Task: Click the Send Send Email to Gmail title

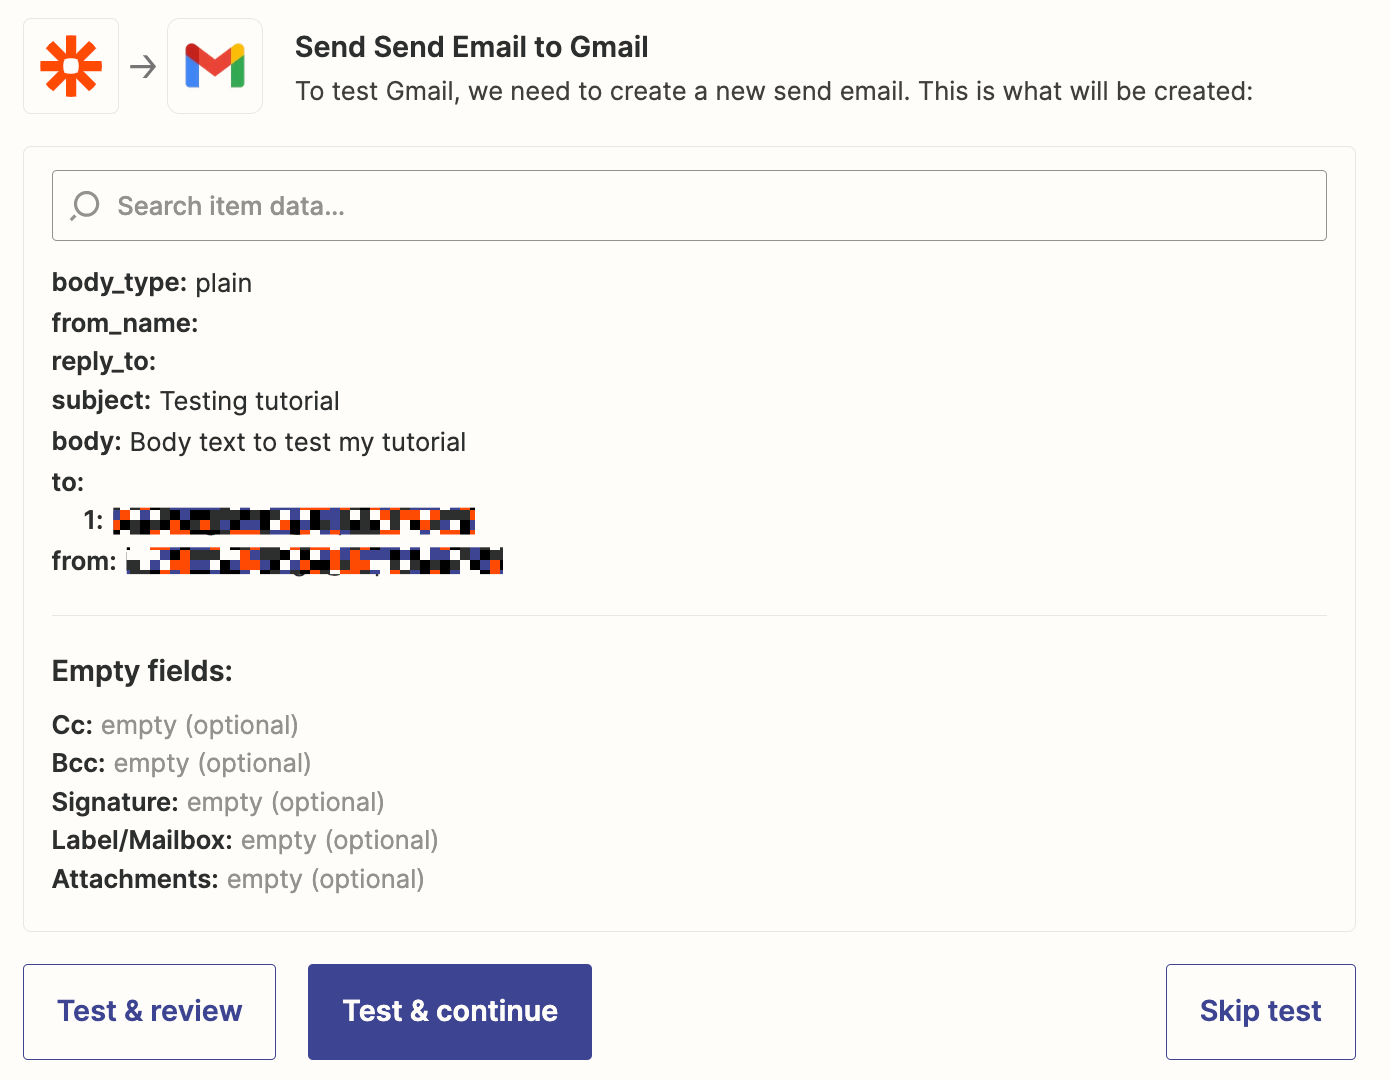Action: pos(471,47)
